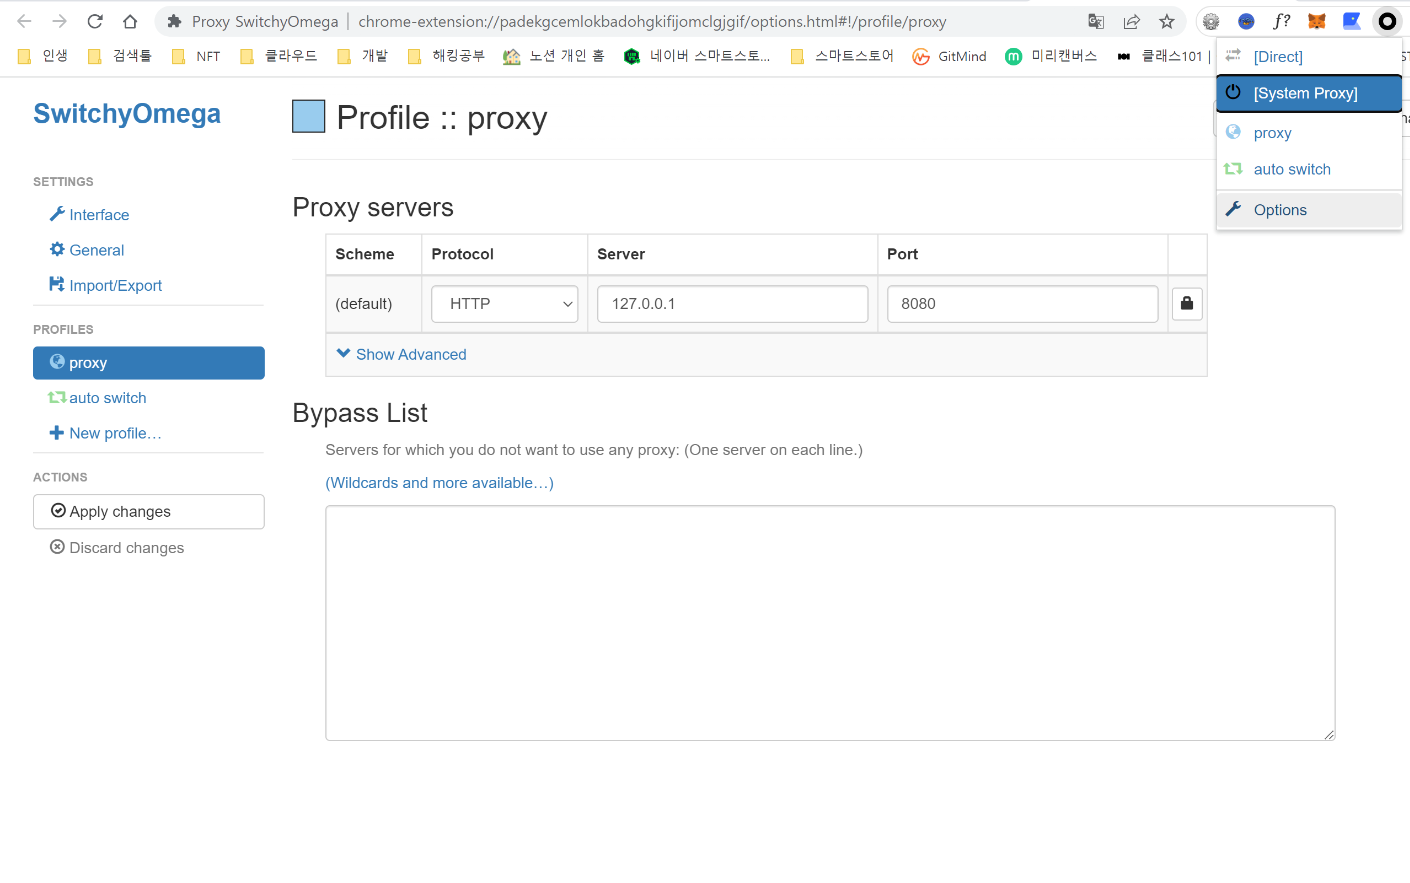
Task: Open the MetaMask fox extension
Action: (x=1317, y=21)
